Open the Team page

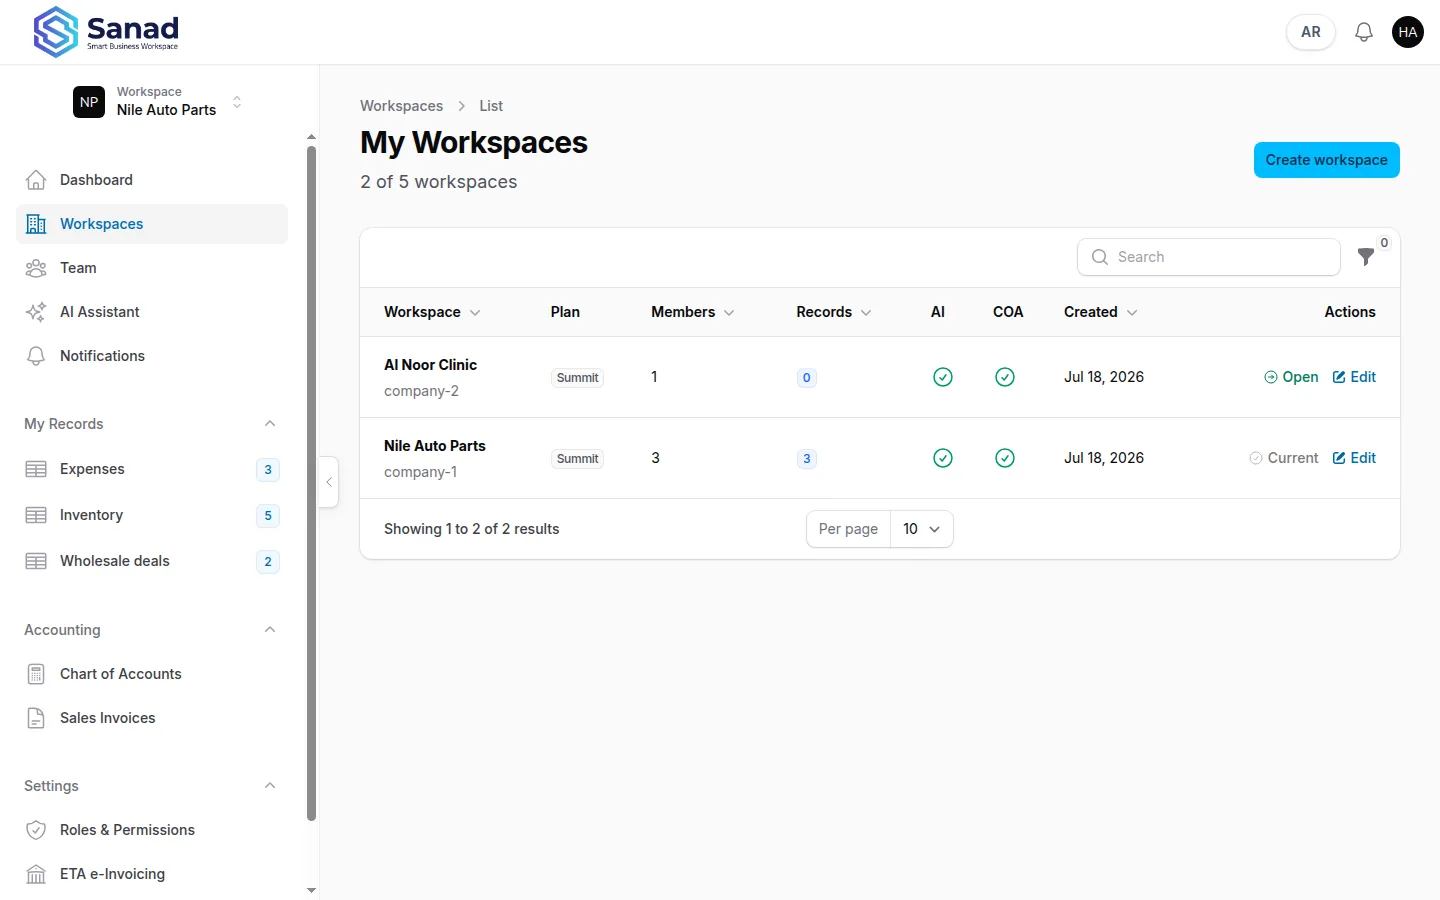152,268
